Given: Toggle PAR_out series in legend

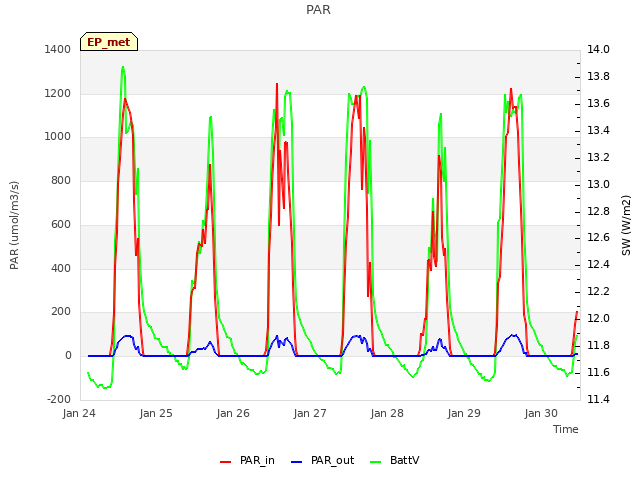Looking at the screenshot, I should 322,460.
